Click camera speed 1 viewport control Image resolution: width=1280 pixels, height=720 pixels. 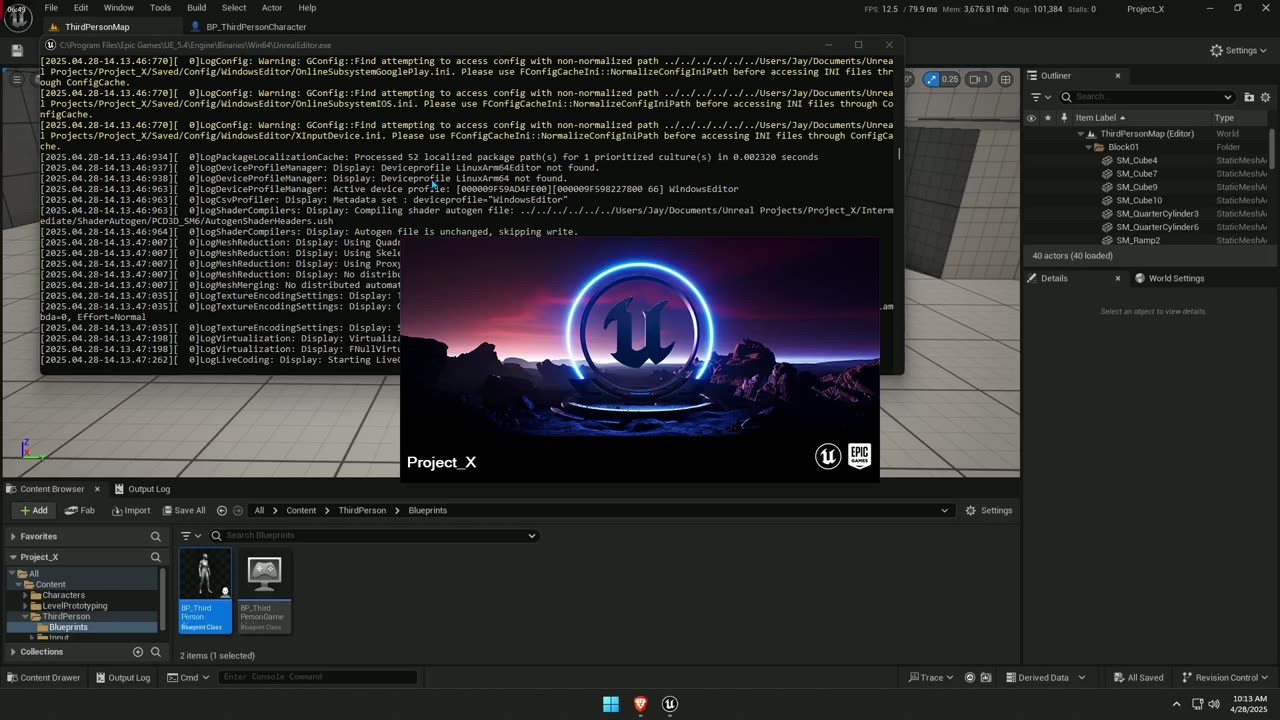pyautogui.click(x=978, y=79)
